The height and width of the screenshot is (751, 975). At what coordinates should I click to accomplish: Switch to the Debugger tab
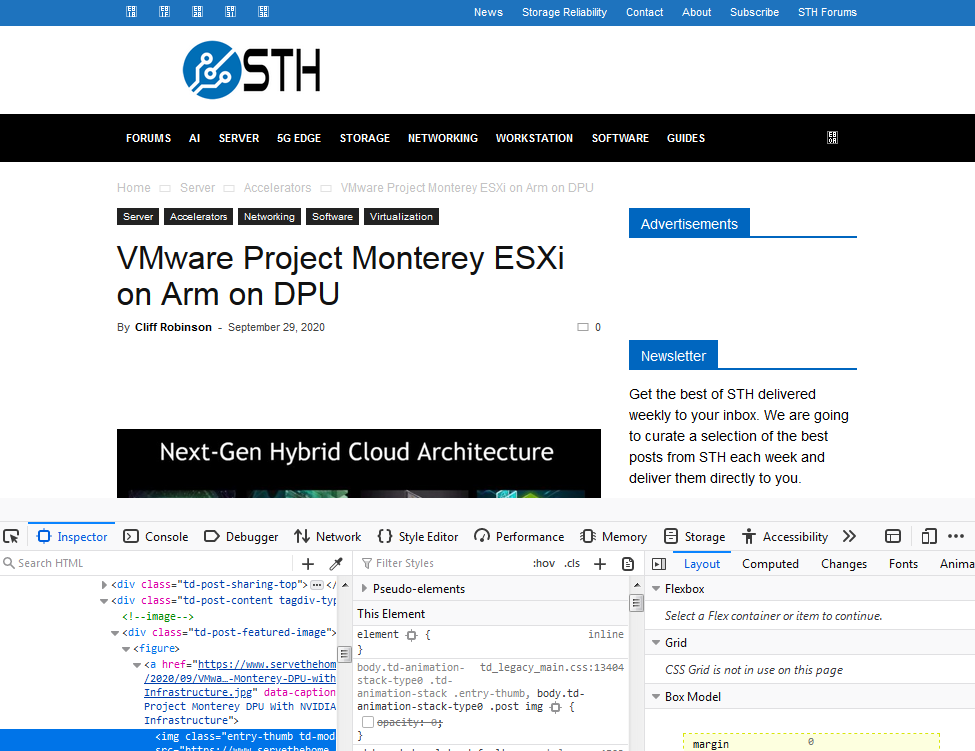point(241,537)
